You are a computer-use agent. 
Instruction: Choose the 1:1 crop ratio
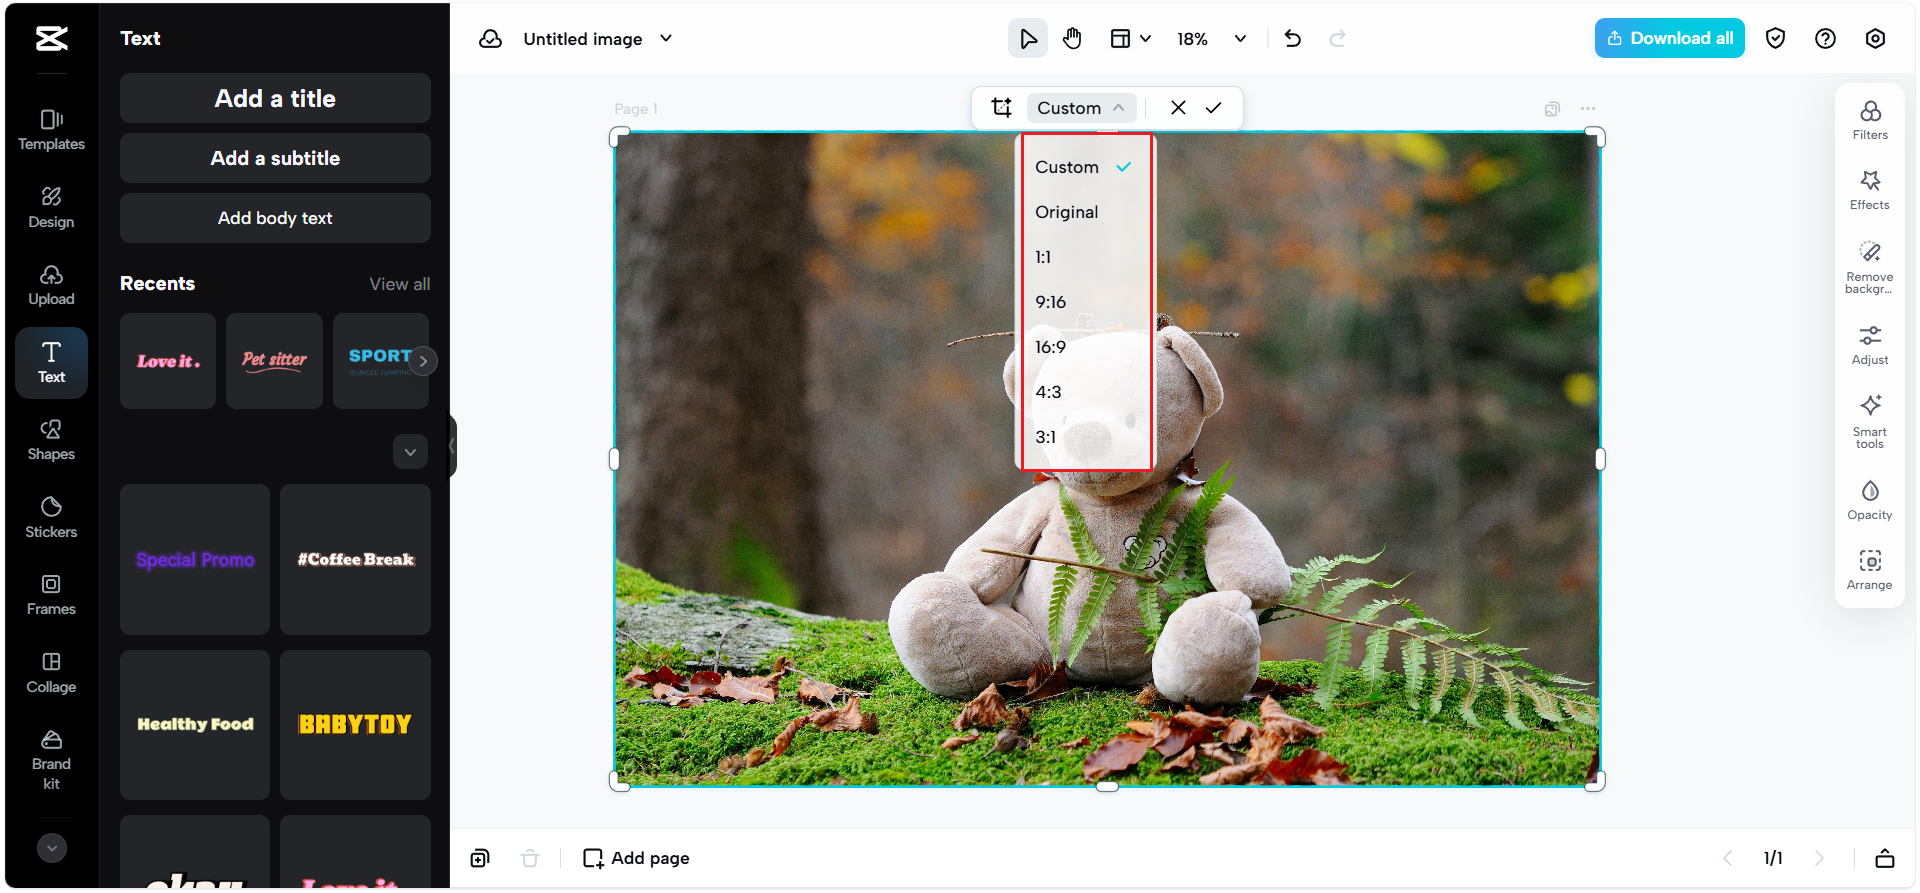click(x=1085, y=257)
